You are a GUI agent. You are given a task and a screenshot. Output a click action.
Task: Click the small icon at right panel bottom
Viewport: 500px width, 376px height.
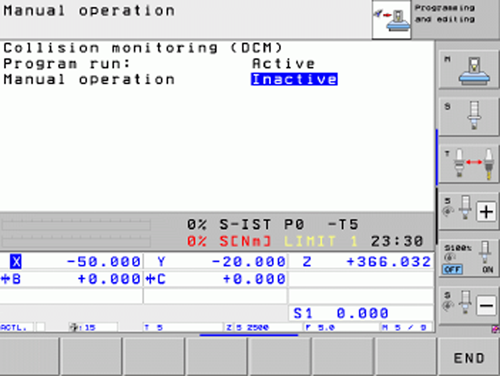tap(496, 329)
